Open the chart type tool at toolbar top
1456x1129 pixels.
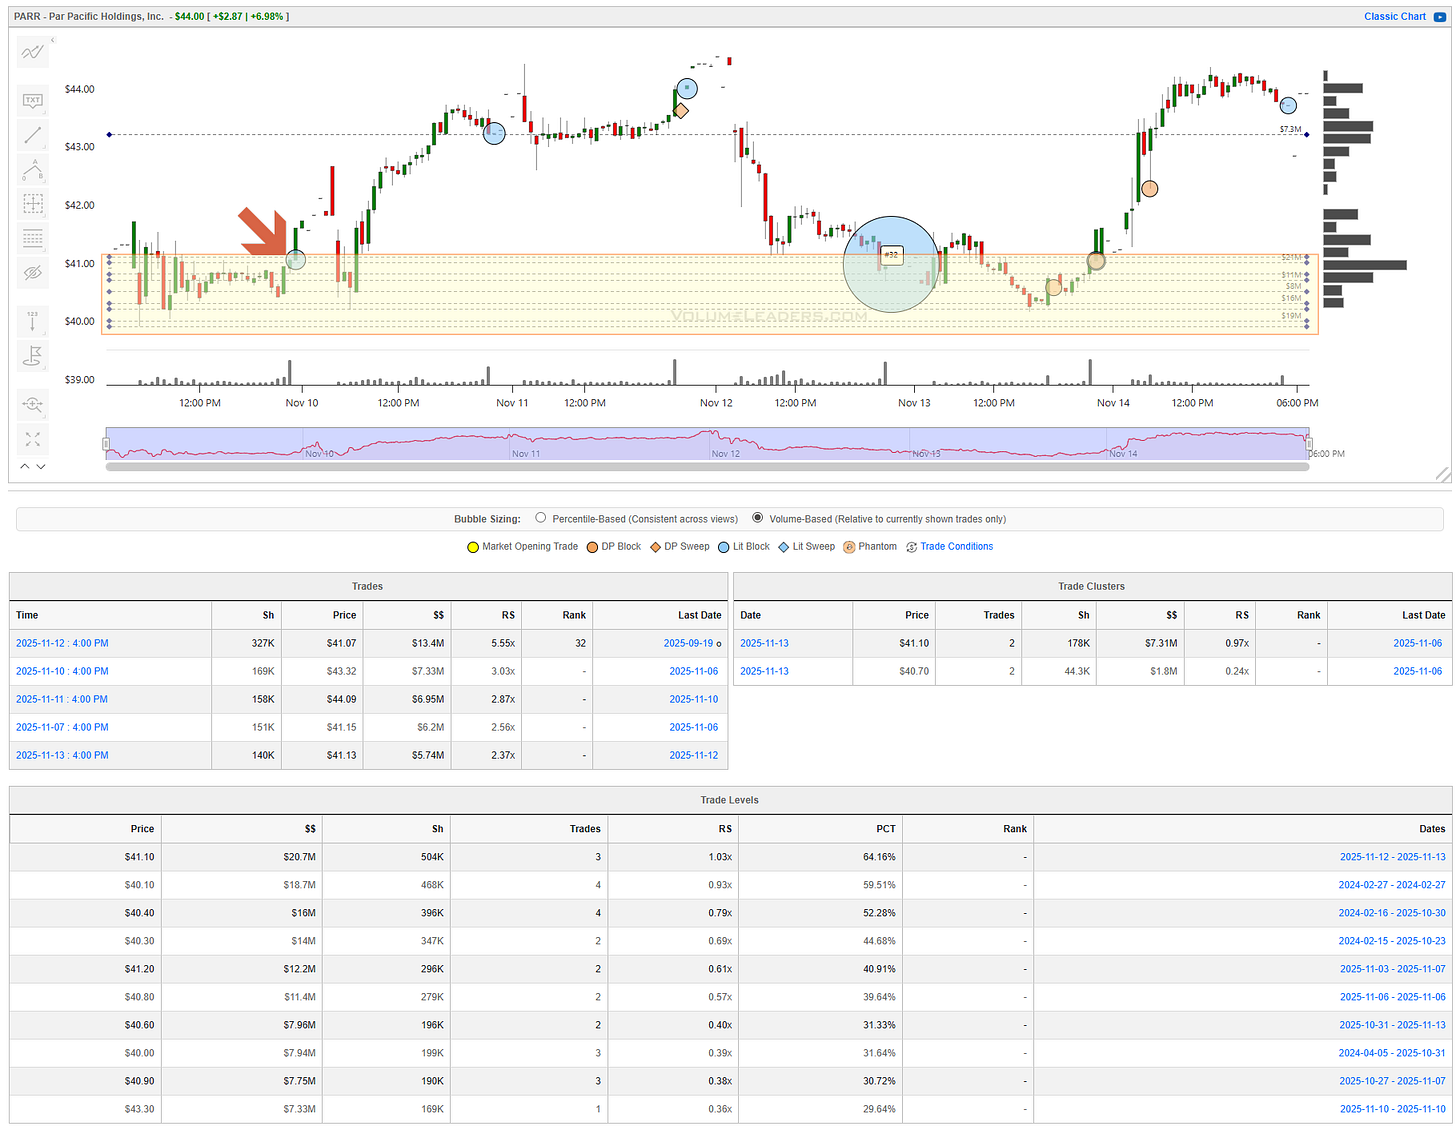[33, 52]
